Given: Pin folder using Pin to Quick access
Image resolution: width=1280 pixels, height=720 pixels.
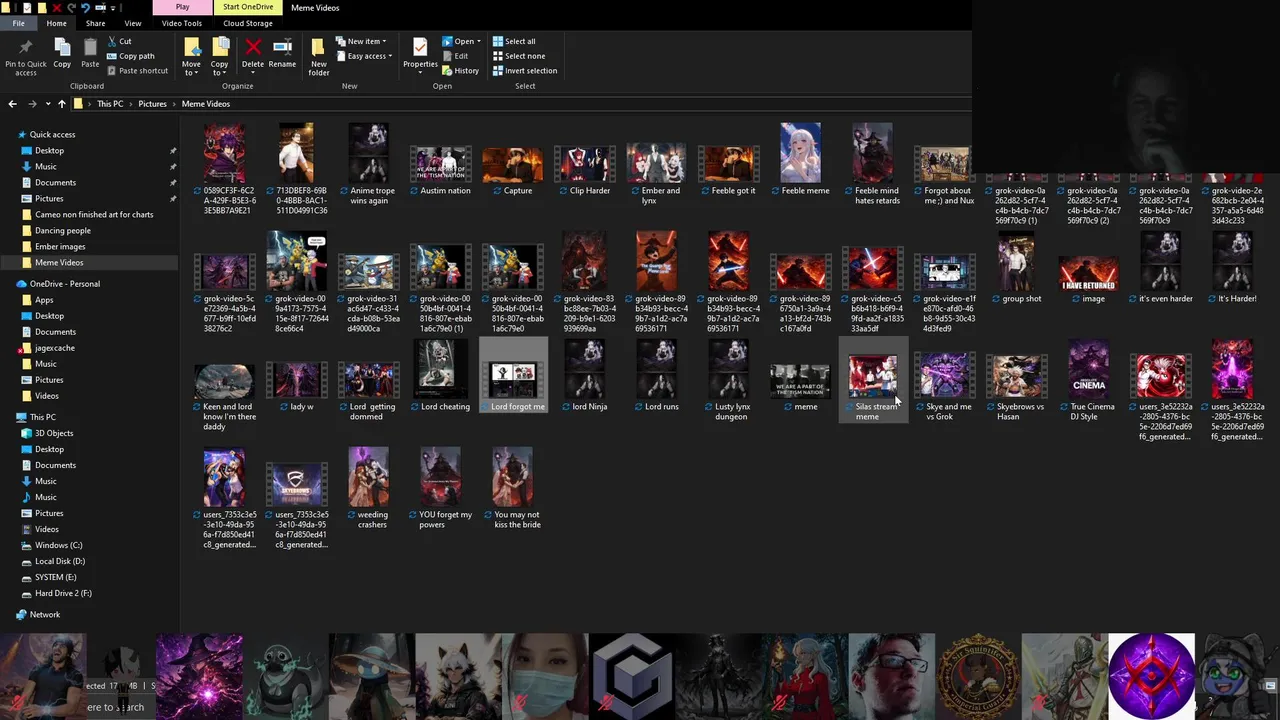Looking at the screenshot, I should 25,56.
